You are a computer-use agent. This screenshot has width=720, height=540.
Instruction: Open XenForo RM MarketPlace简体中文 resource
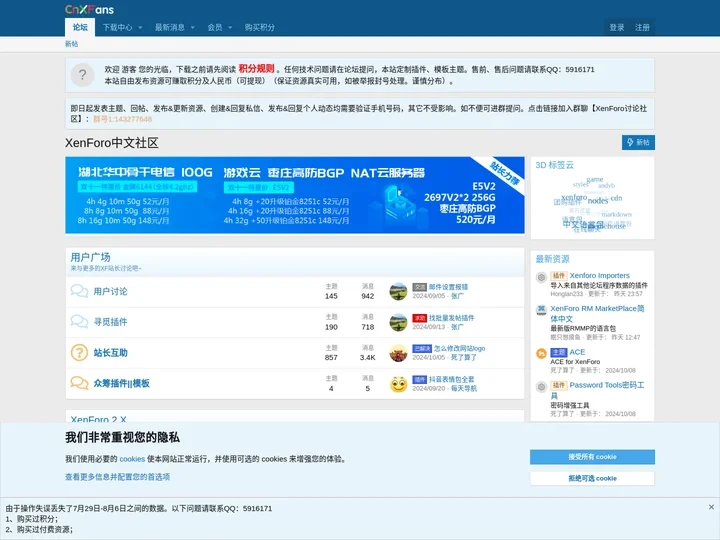point(597,314)
